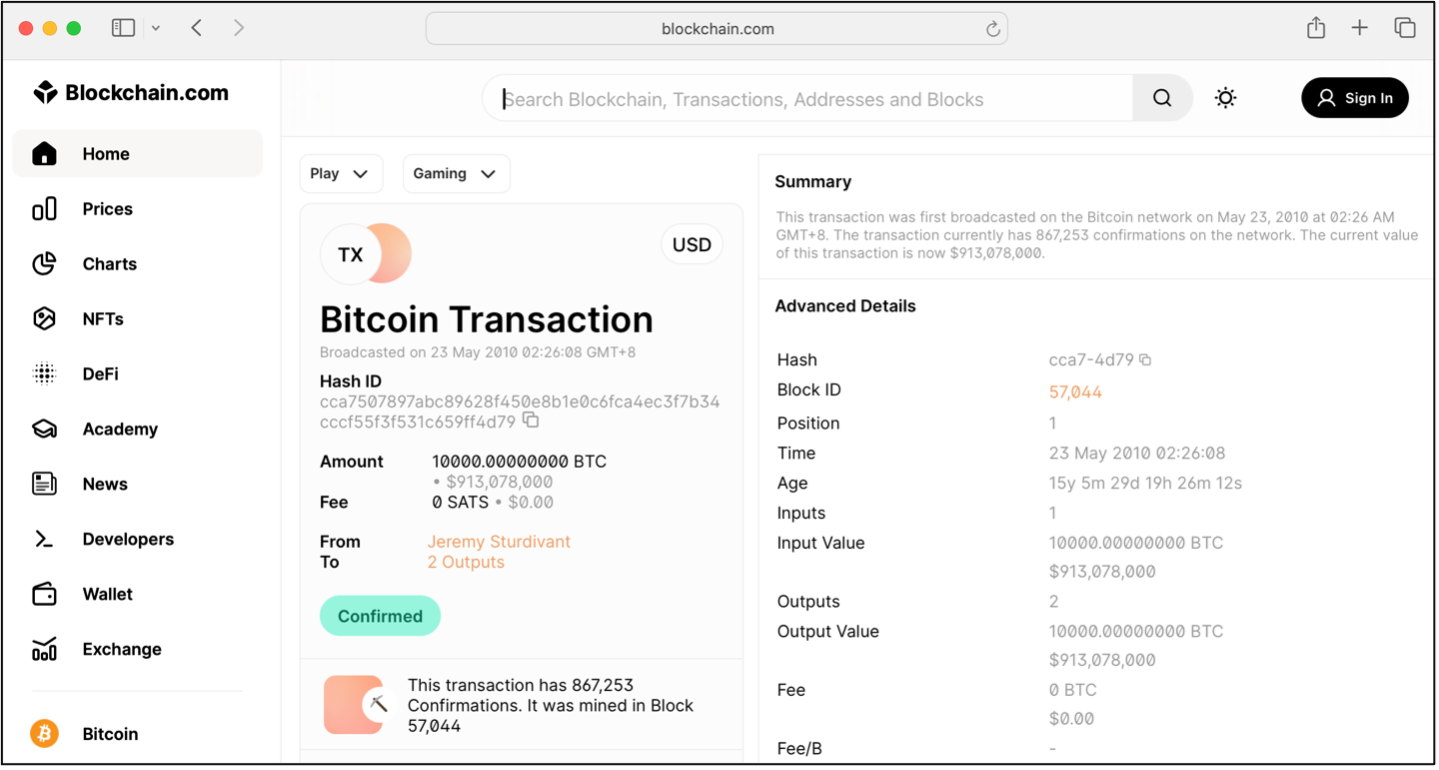The height and width of the screenshot is (770, 1439).
Task: Click the search magnifier button
Action: (x=1161, y=98)
